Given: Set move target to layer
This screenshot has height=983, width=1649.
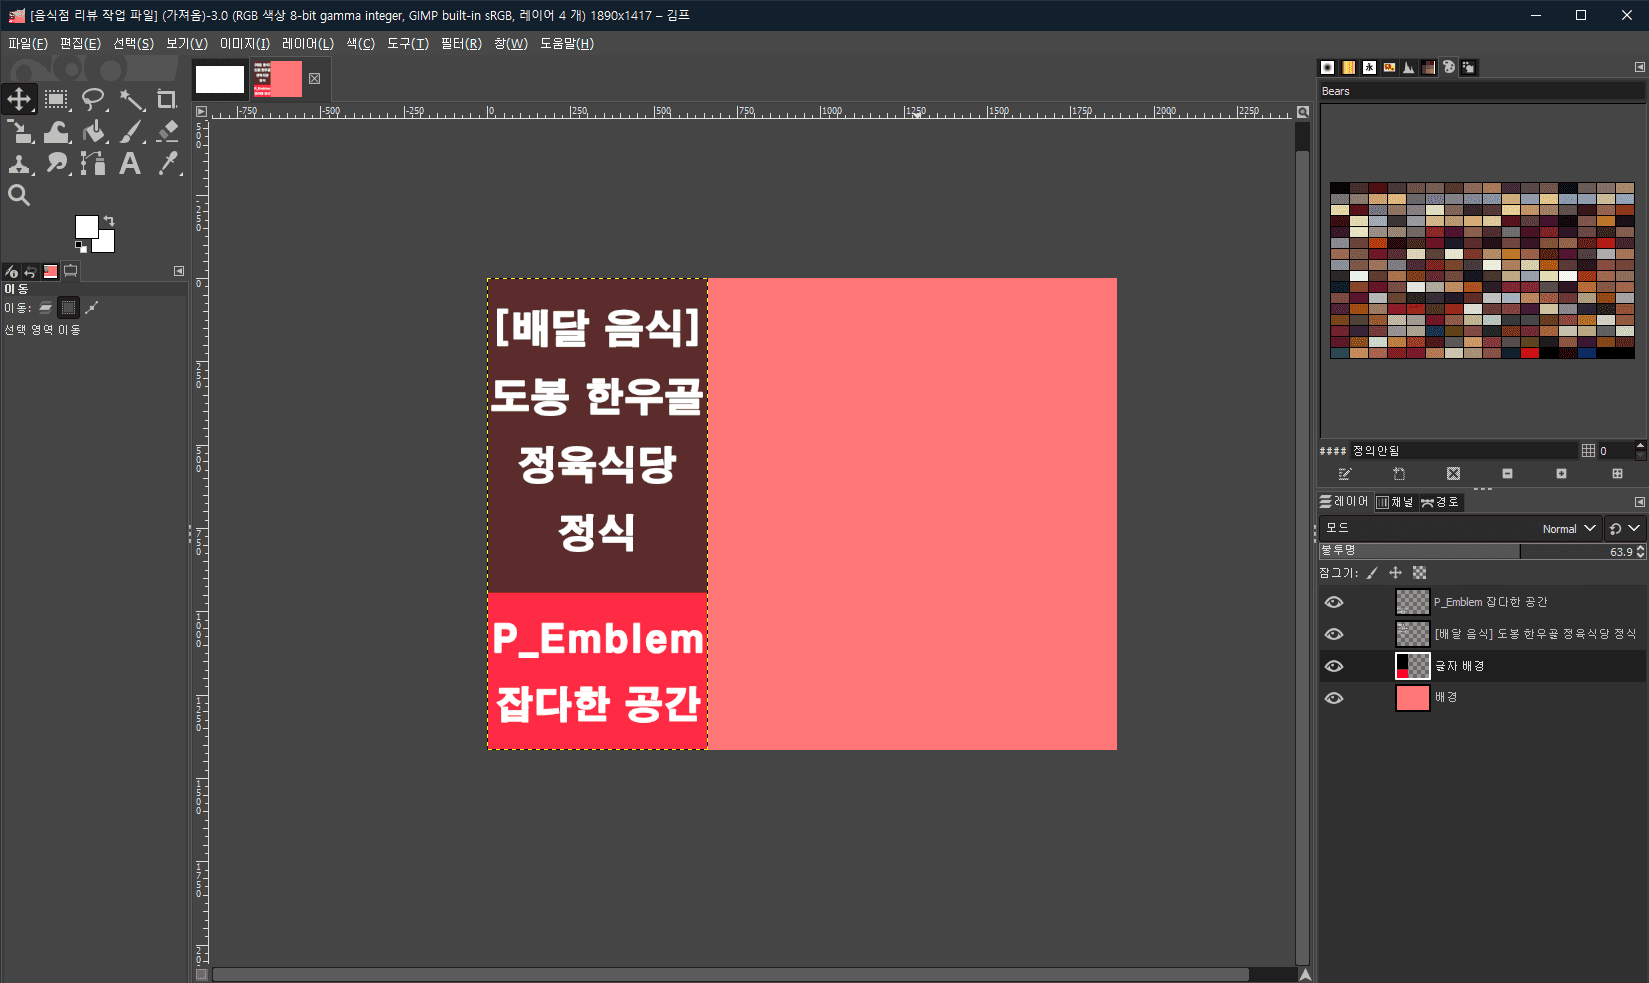Looking at the screenshot, I should click(x=46, y=308).
